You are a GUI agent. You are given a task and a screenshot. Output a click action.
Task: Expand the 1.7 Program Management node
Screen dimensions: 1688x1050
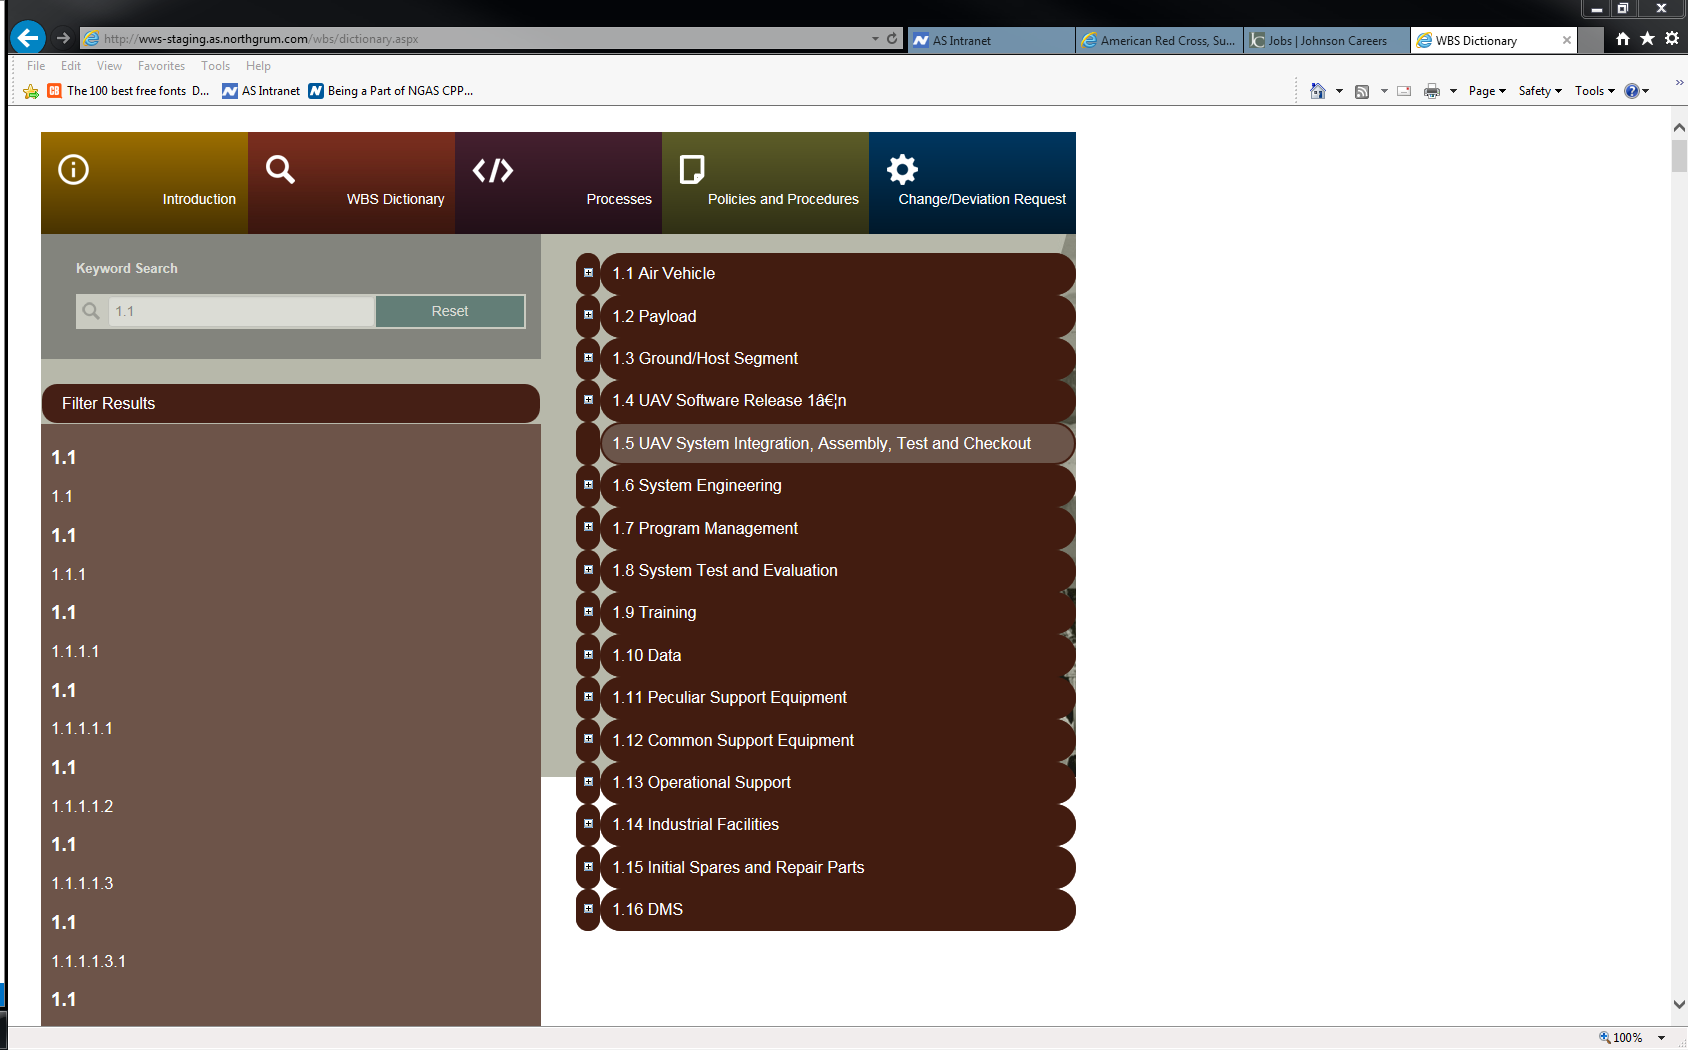588,527
